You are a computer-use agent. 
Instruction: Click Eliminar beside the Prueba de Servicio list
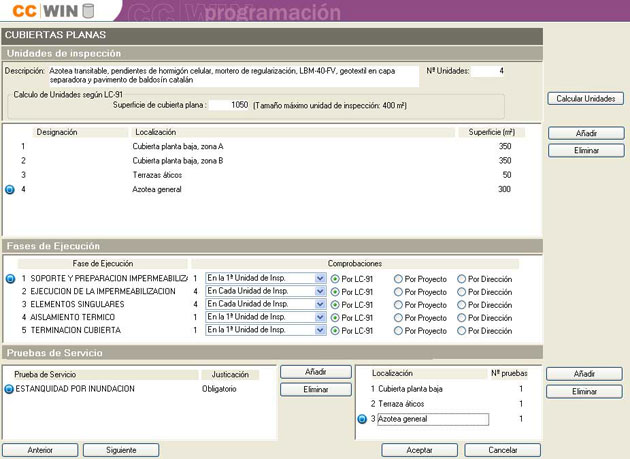pyautogui.click(x=315, y=390)
